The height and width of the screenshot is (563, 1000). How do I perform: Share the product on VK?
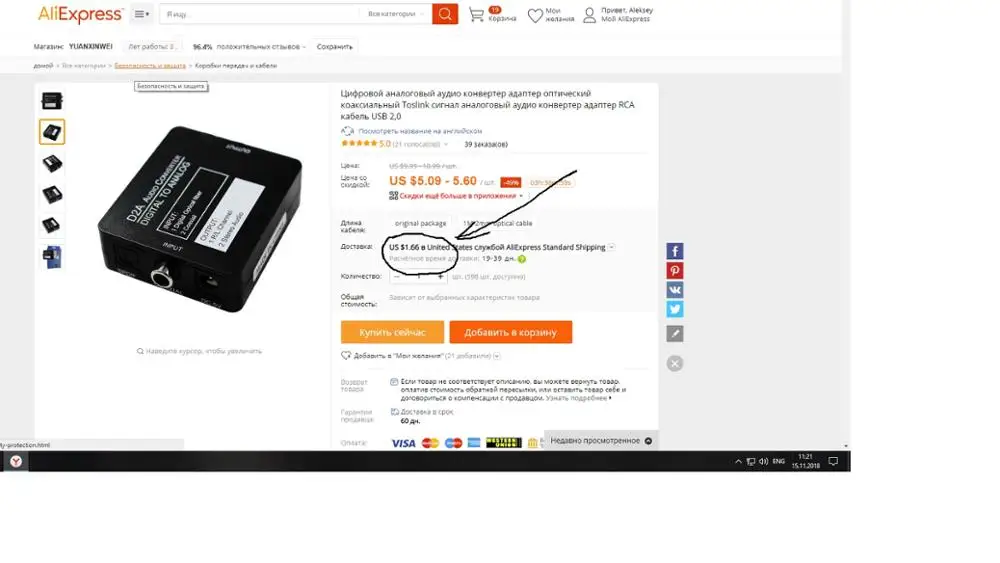pyautogui.click(x=675, y=289)
